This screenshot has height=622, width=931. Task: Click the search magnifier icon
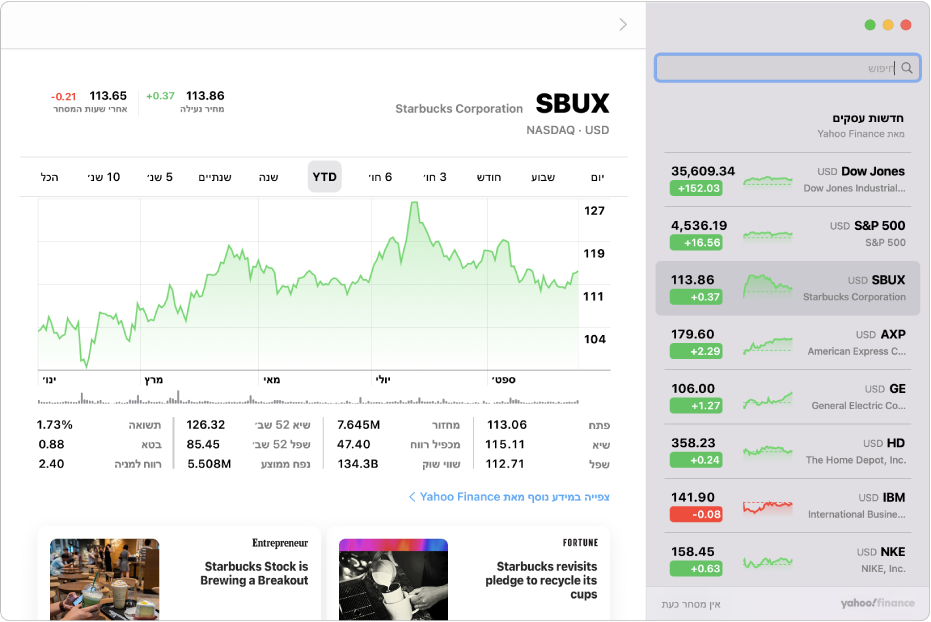pyautogui.click(x=907, y=68)
